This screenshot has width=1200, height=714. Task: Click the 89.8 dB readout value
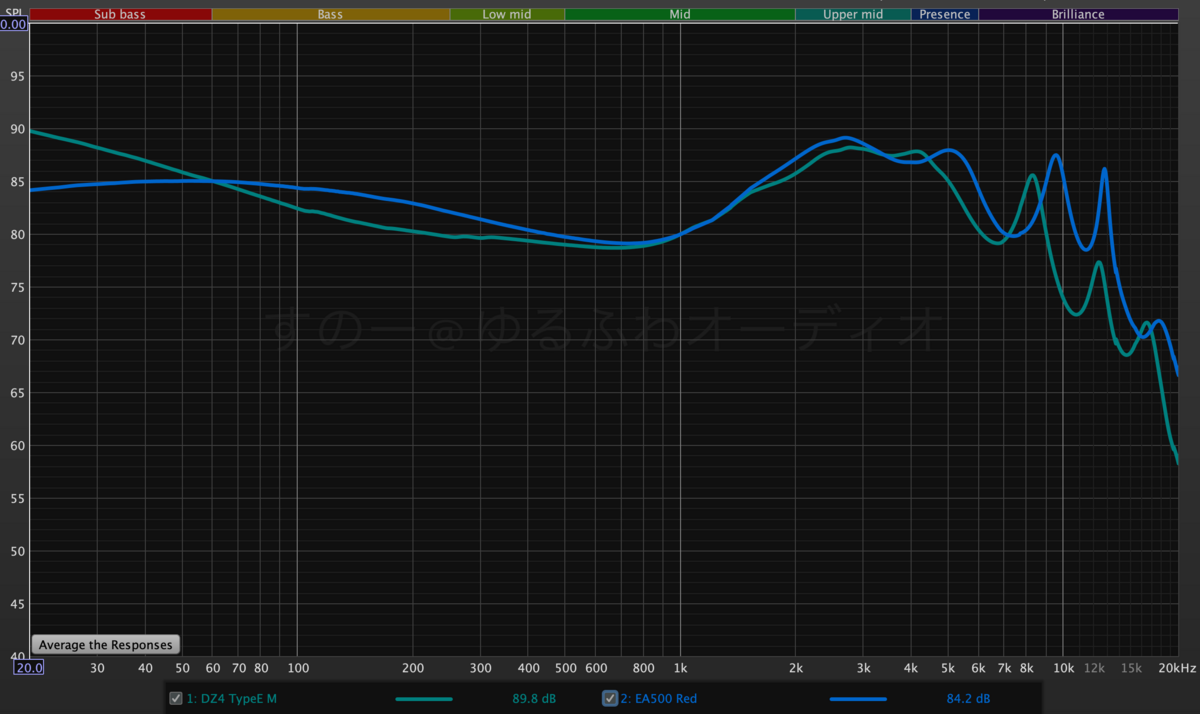(x=534, y=698)
